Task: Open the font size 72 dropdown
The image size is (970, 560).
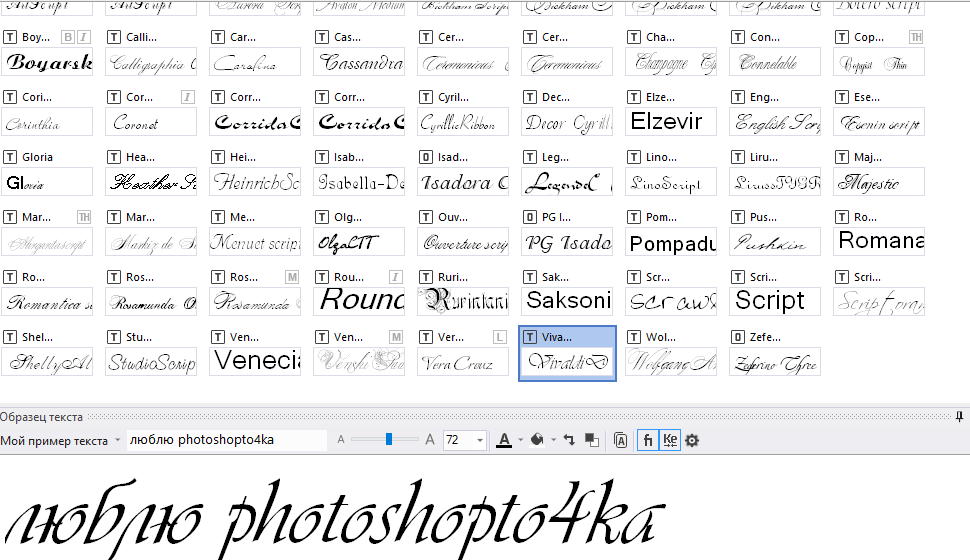Action: (480, 440)
